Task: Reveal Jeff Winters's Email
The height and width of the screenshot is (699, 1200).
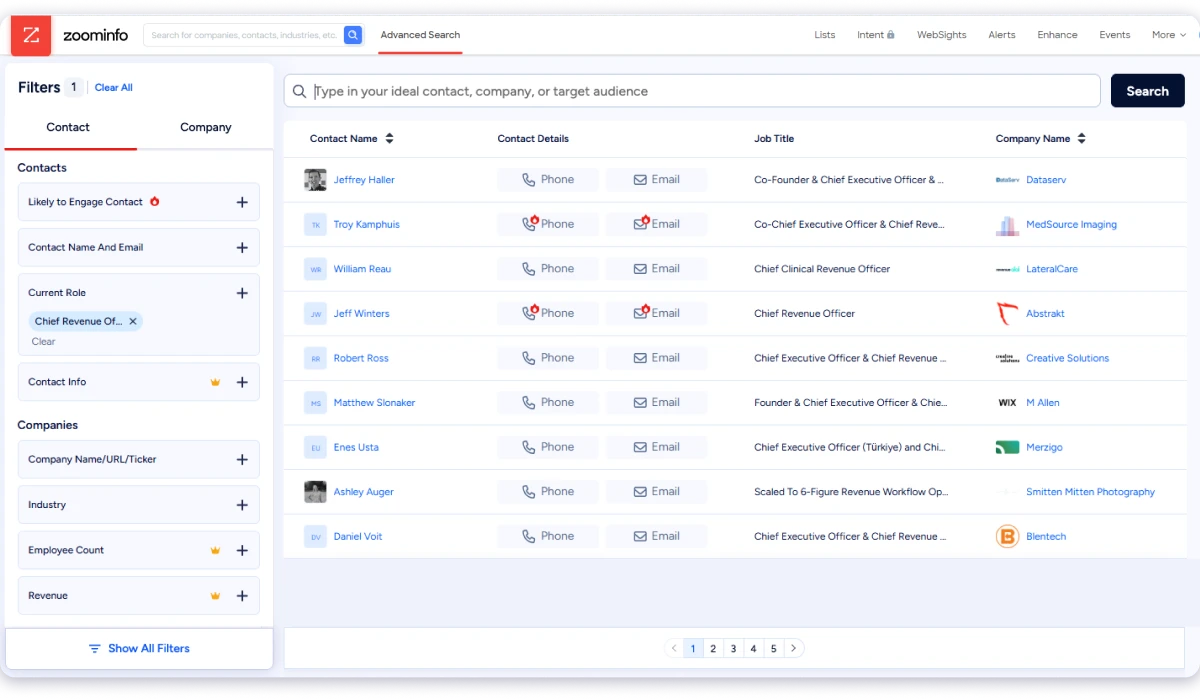Action: 657,314
